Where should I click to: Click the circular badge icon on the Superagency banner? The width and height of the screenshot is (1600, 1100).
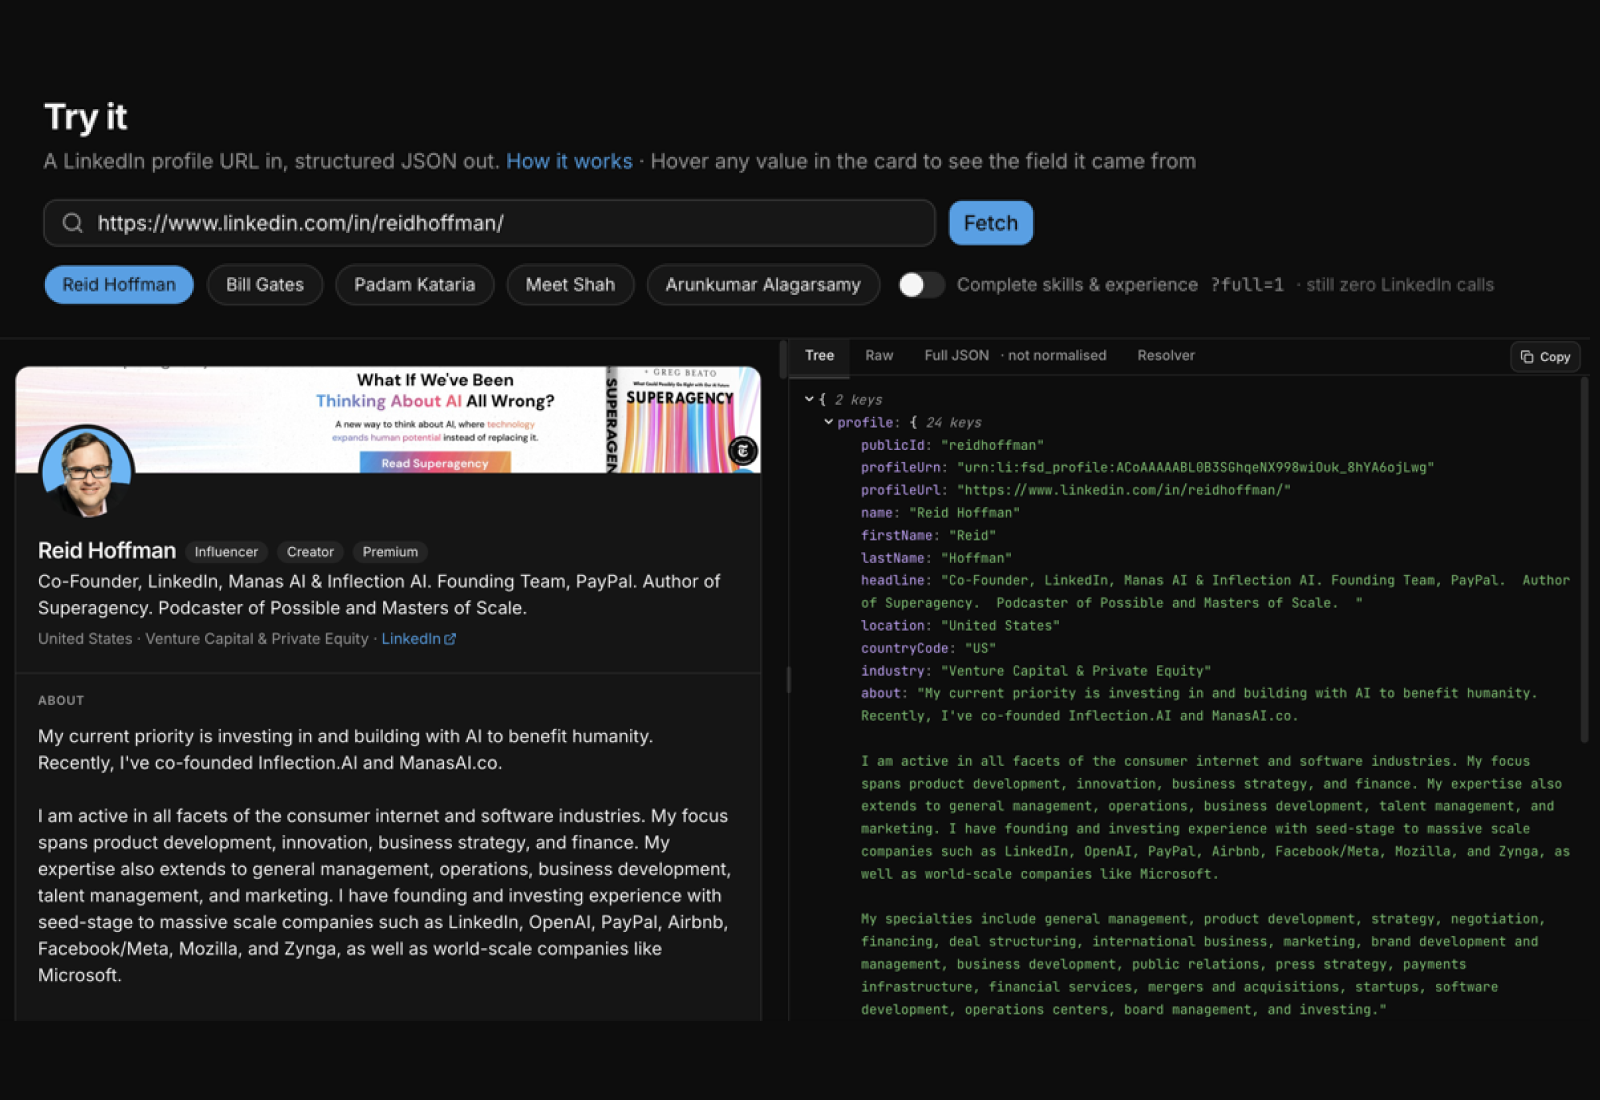(x=742, y=451)
